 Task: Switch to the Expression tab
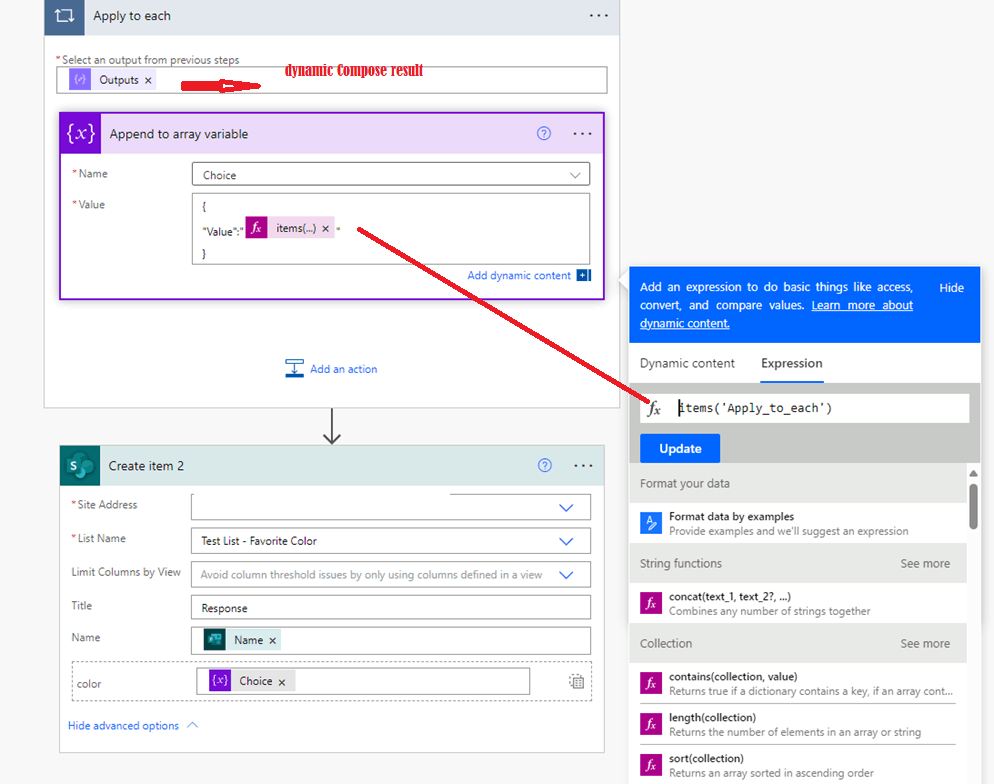point(791,363)
